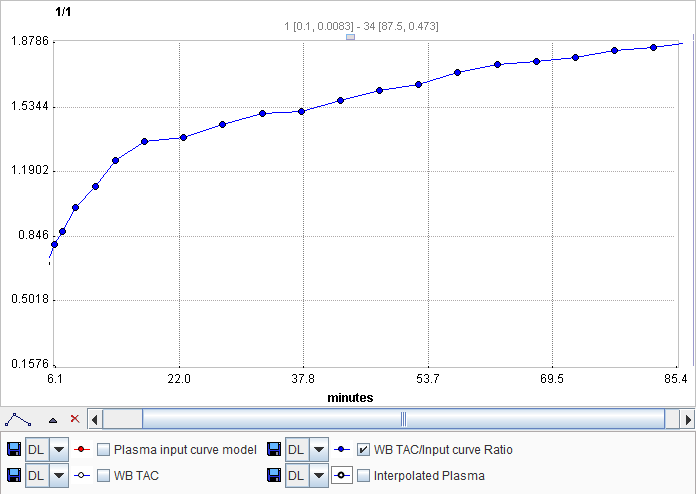Click the 53.7 x-axis tick label
This screenshot has height=494, width=696.
click(x=427, y=379)
